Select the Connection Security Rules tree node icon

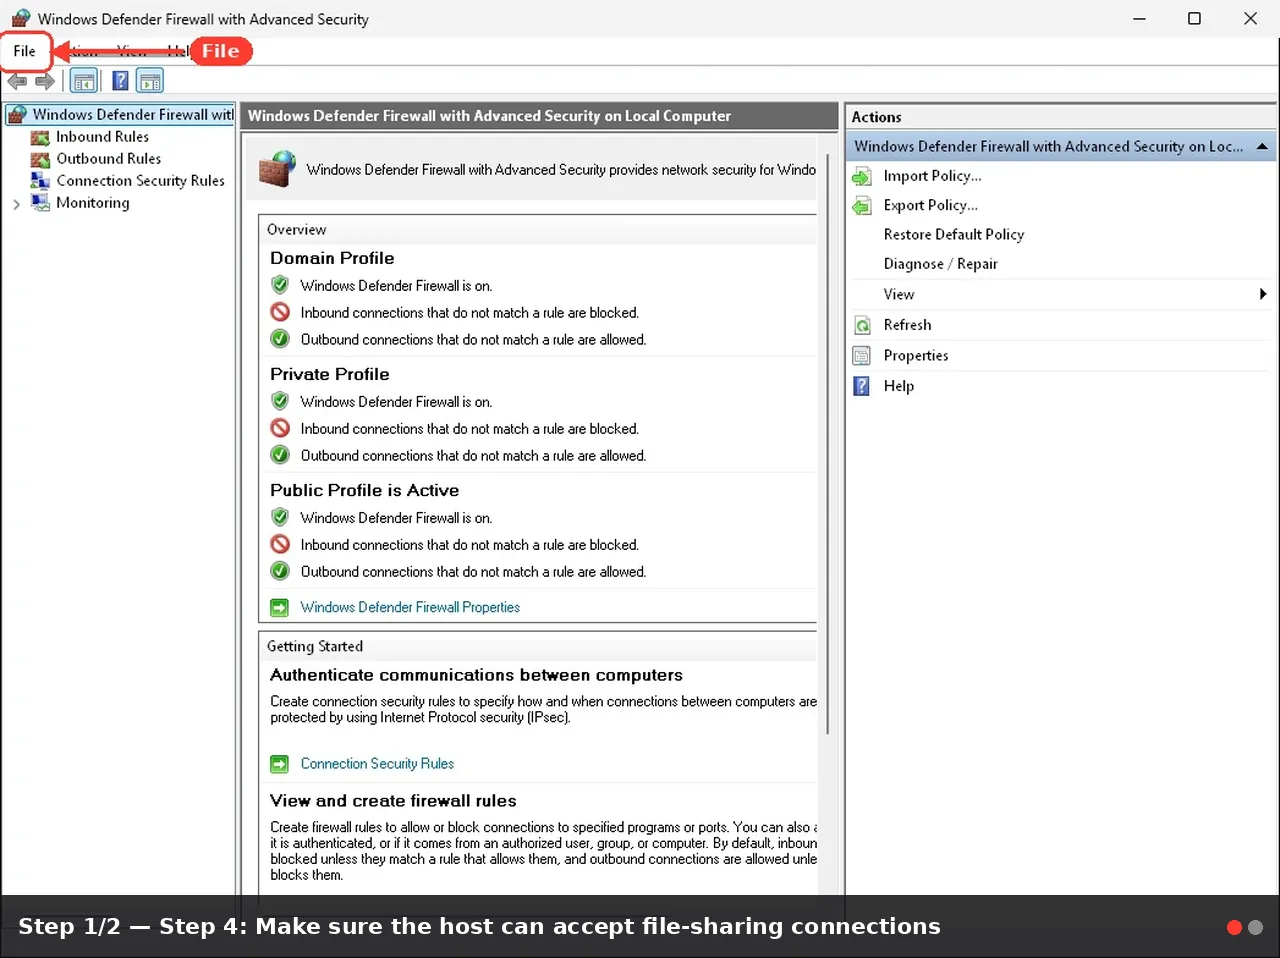point(40,181)
